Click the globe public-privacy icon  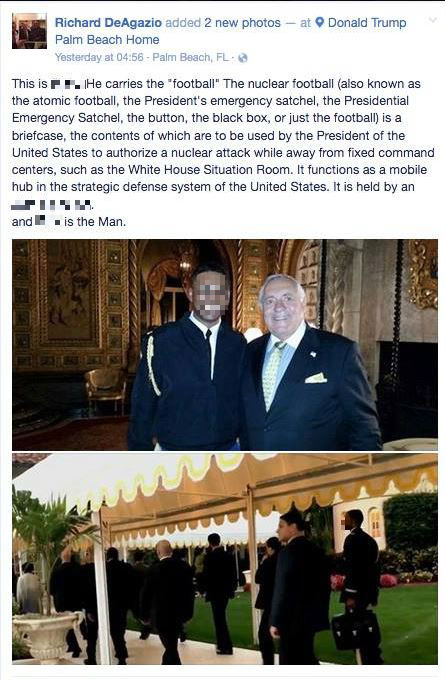coord(243,58)
